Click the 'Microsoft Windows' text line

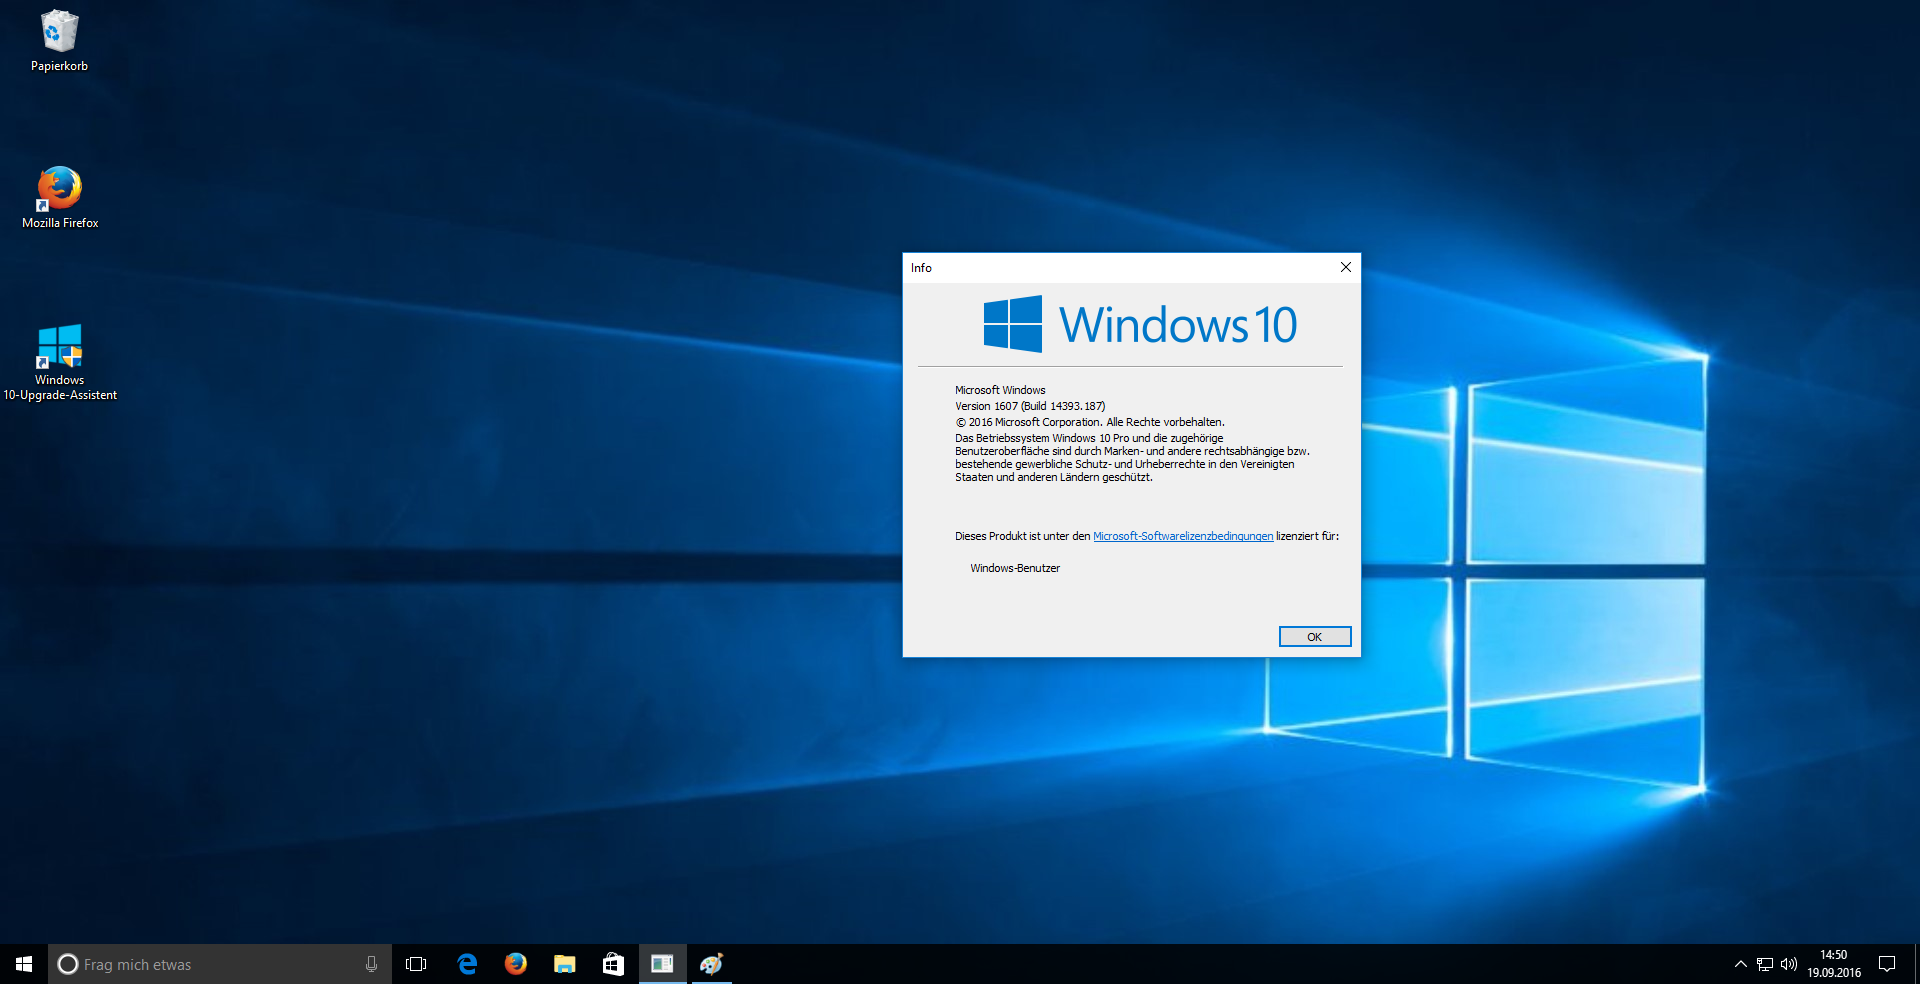(x=1000, y=390)
